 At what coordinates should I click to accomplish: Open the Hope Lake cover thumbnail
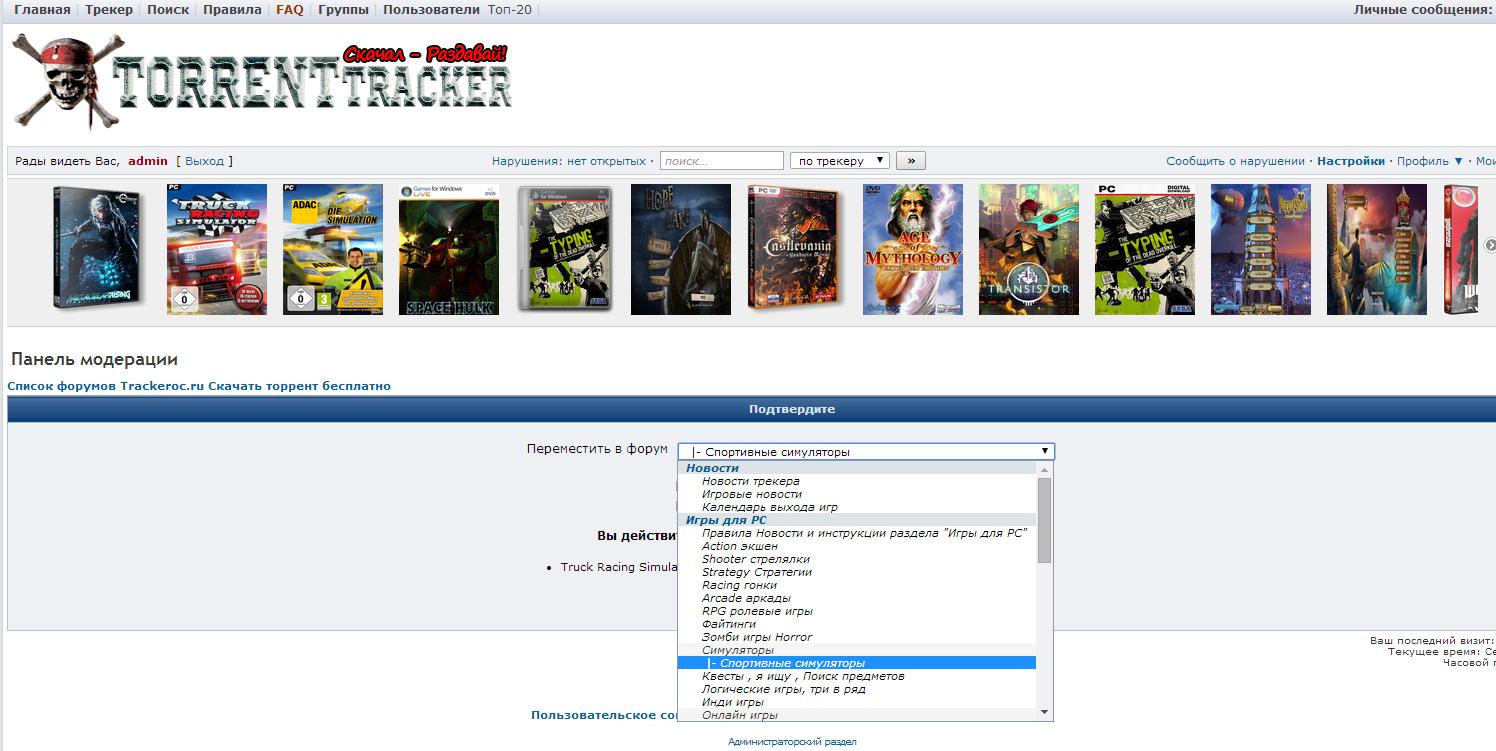[681, 249]
